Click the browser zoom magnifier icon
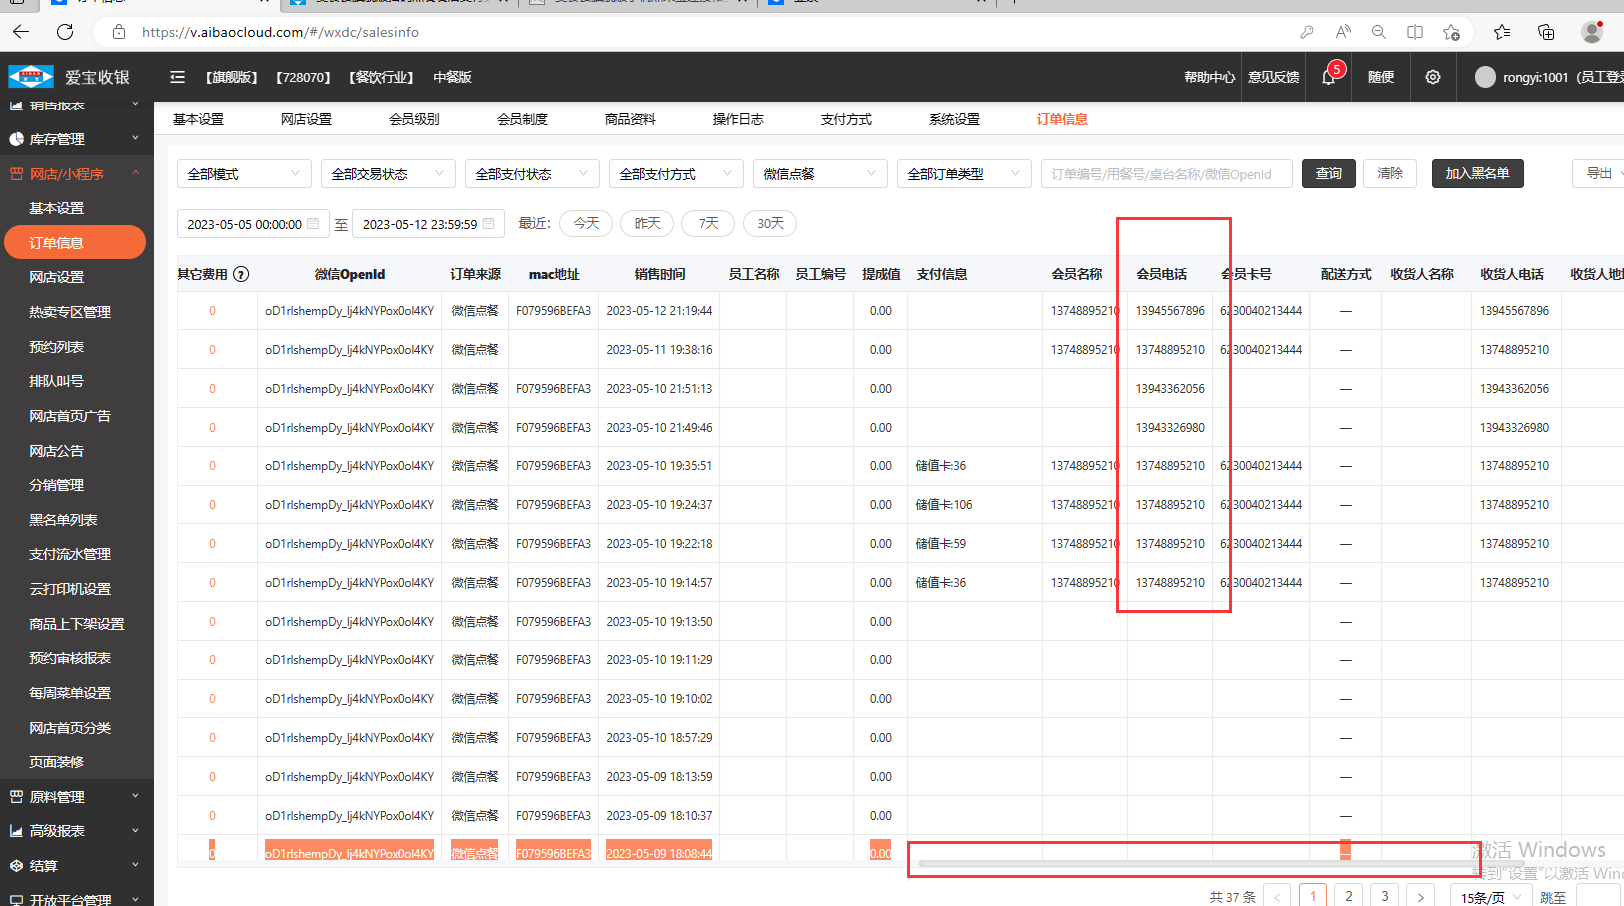This screenshot has height=906, width=1624. pyautogui.click(x=1379, y=32)
